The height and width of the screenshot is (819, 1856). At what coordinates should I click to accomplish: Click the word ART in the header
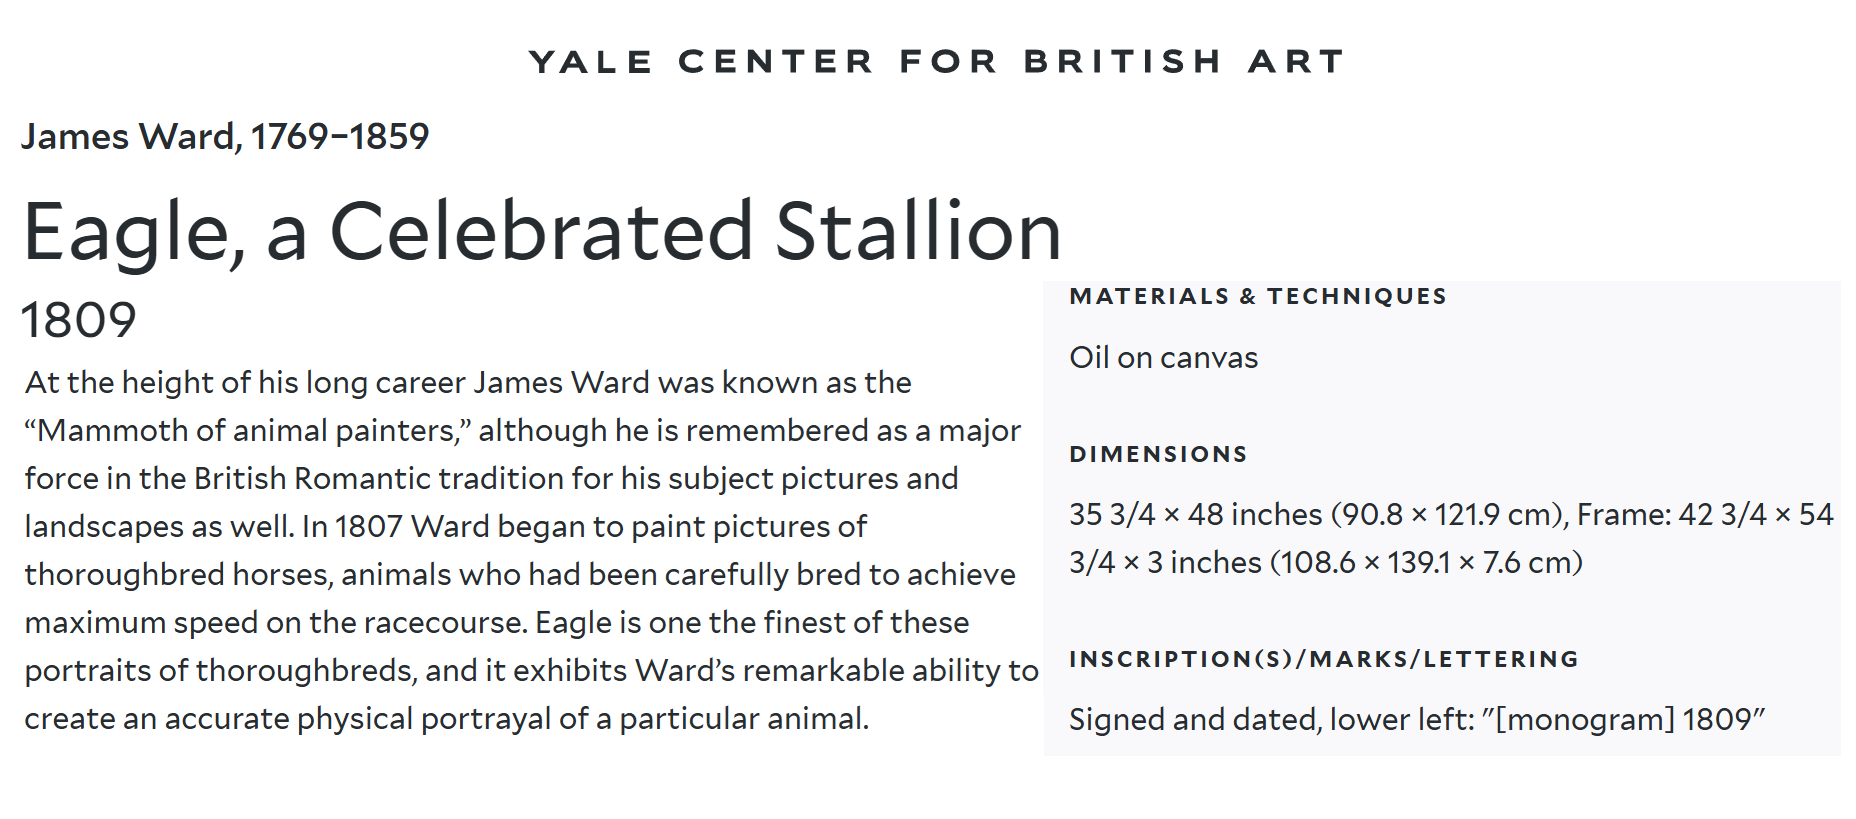[x=1296, y=61]
